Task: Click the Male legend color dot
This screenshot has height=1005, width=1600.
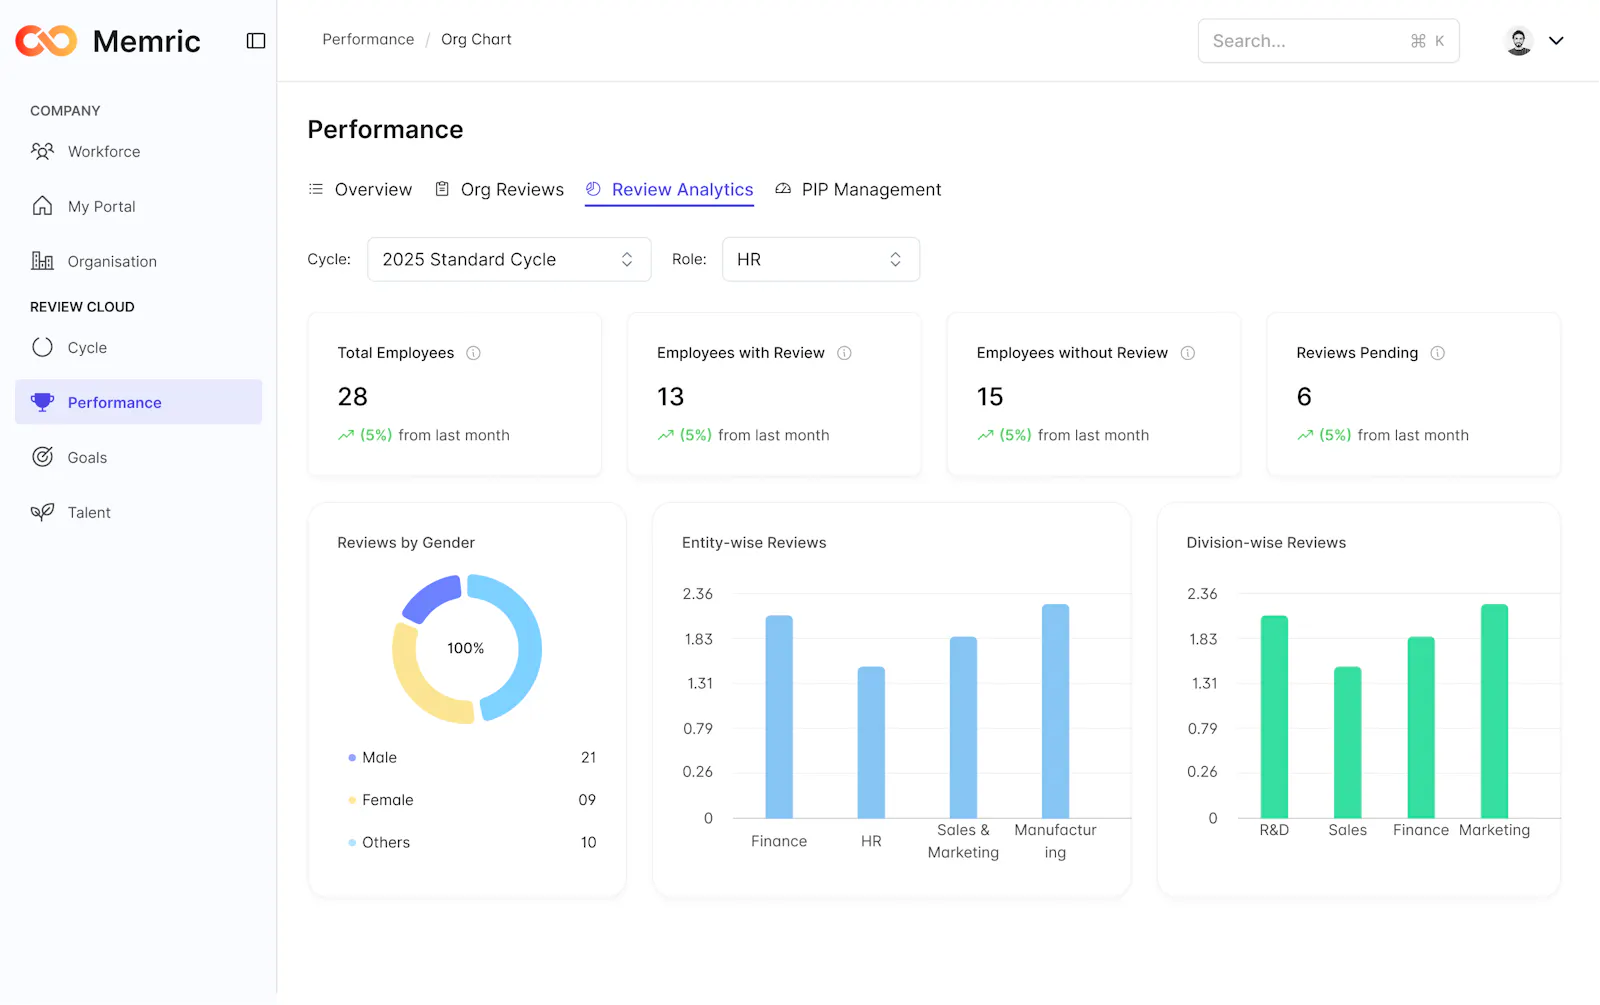Action: pyautogui.click(x=352, y=758)
